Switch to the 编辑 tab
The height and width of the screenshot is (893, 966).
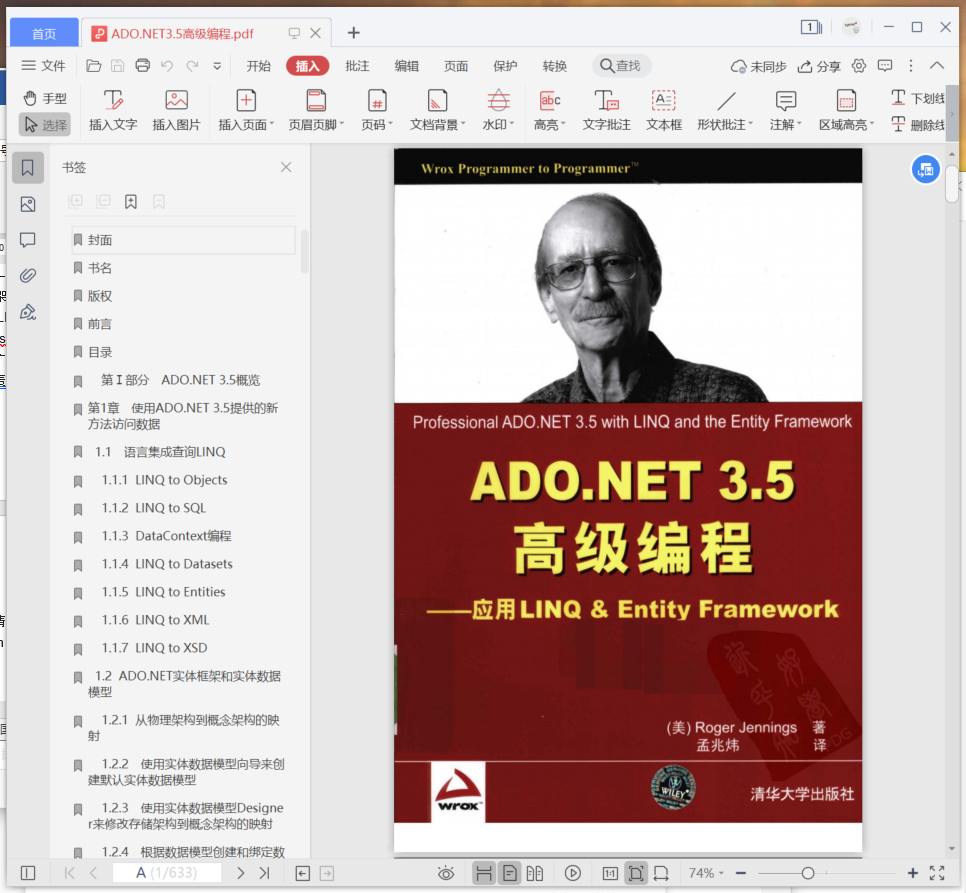point(407,66)
